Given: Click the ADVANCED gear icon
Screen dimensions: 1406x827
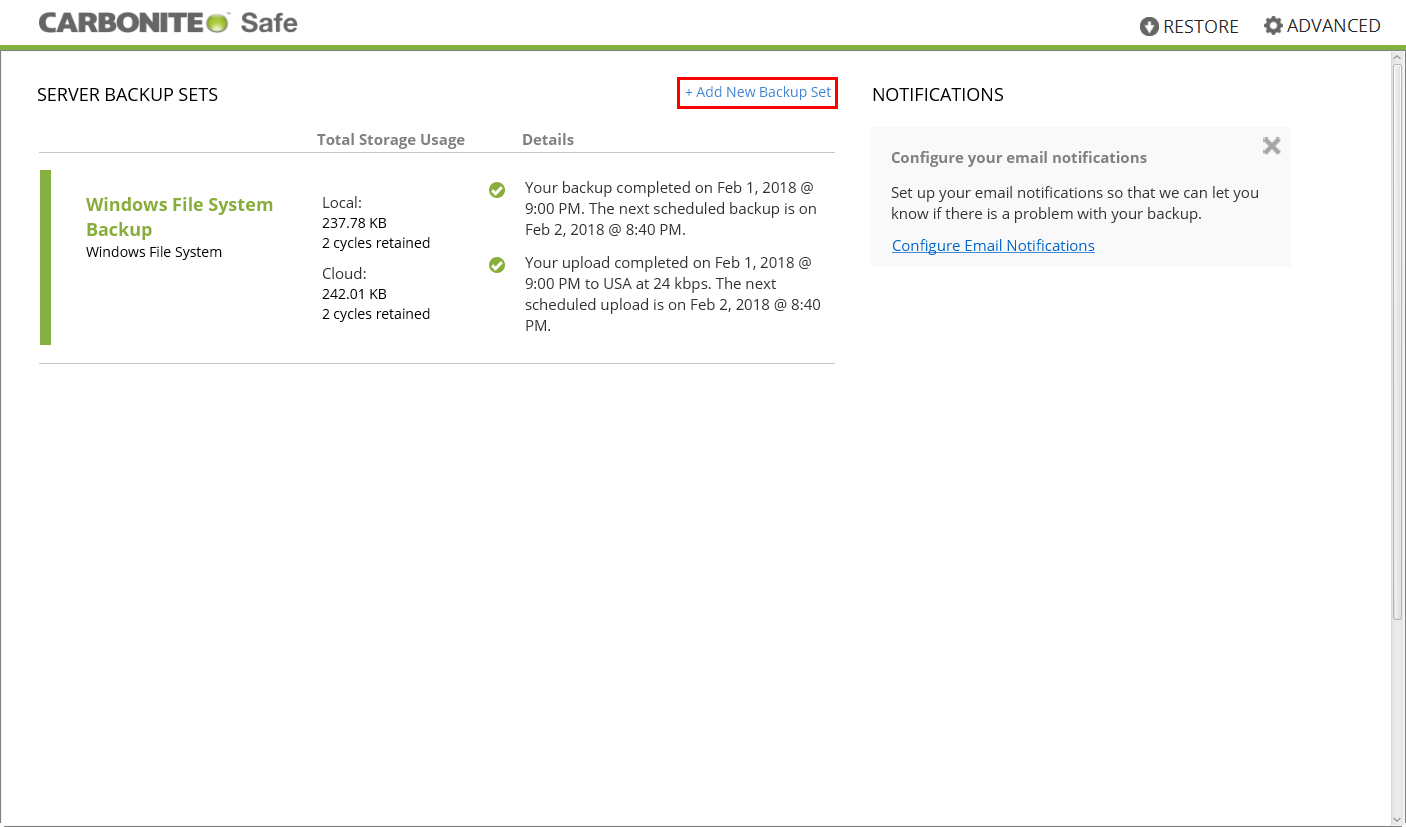Looking at the screenshot, I should pyautogui.click(x=1273, y=26).
